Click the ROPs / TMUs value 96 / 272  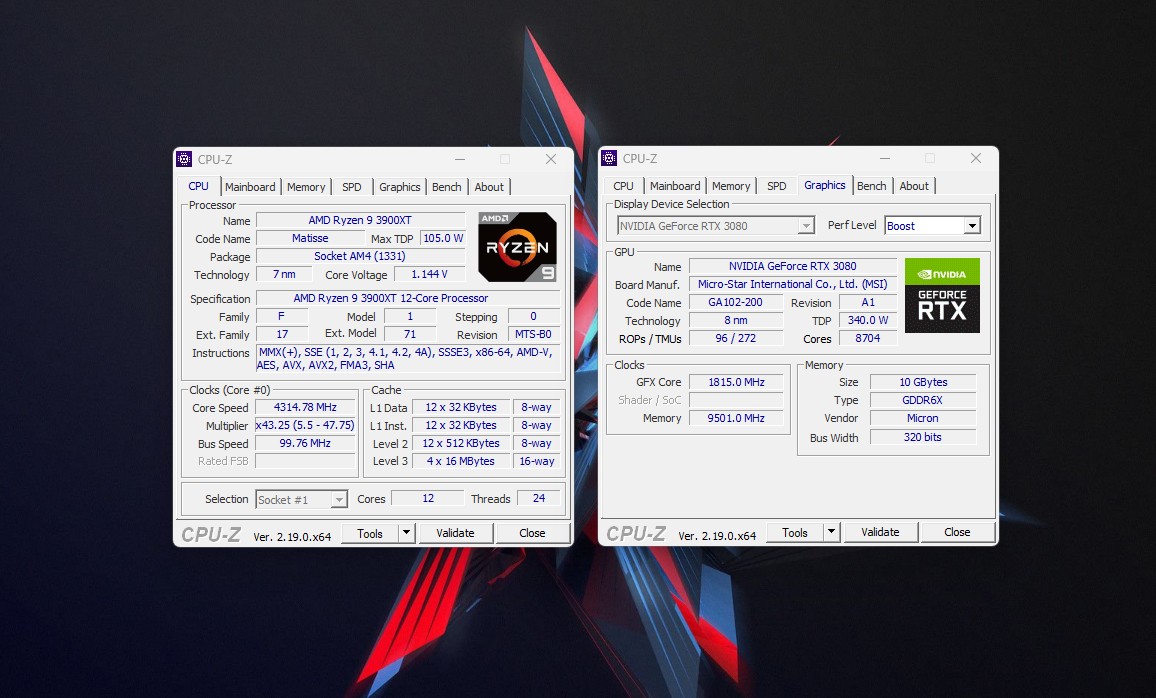click(735, 338)
